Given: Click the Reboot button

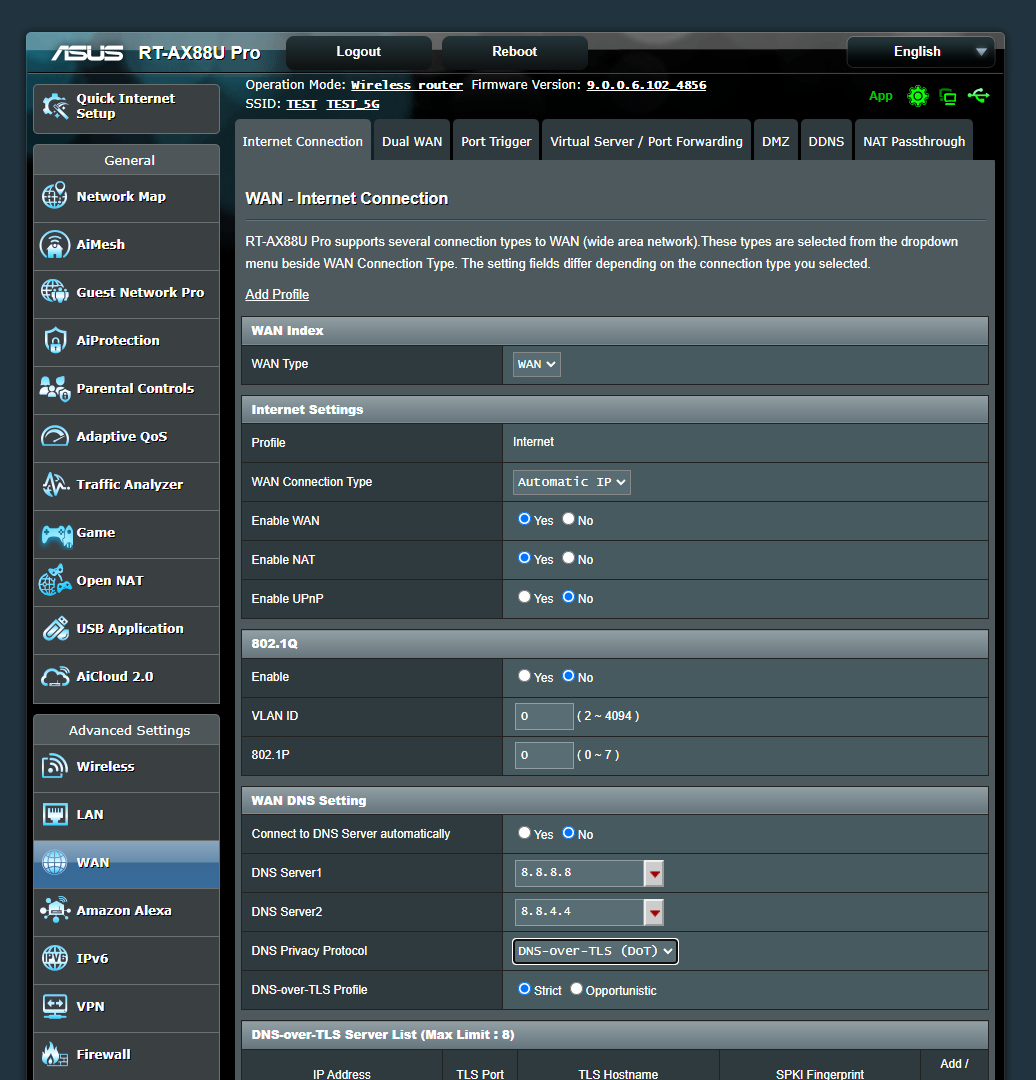Looking at the screenshot, I should click(x=515, y=52).
